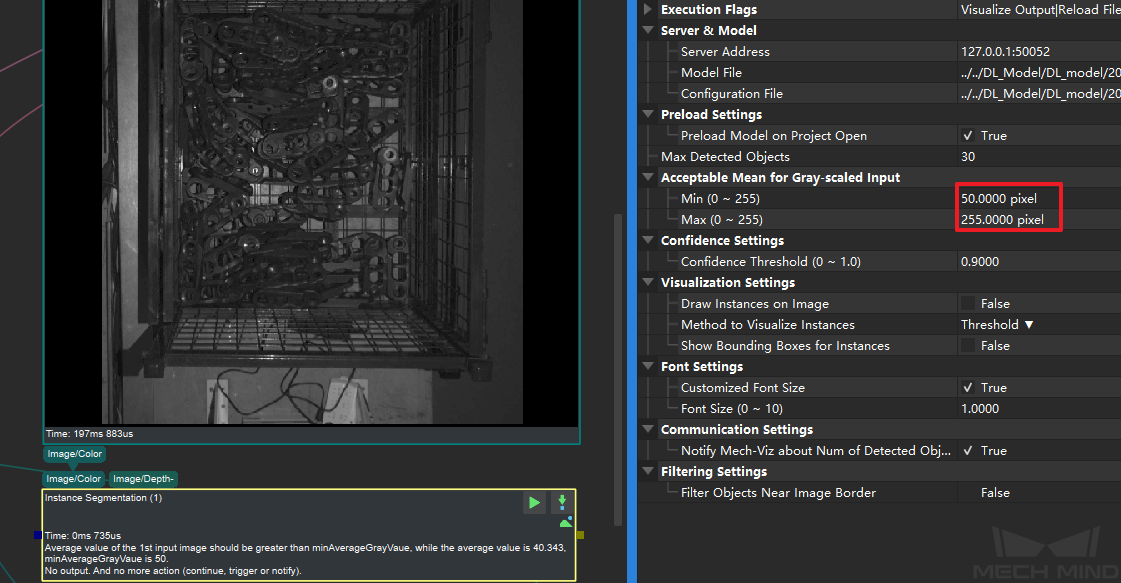Edit the Min (0 ~ 255) pixel value

(x=1000, y=199)
